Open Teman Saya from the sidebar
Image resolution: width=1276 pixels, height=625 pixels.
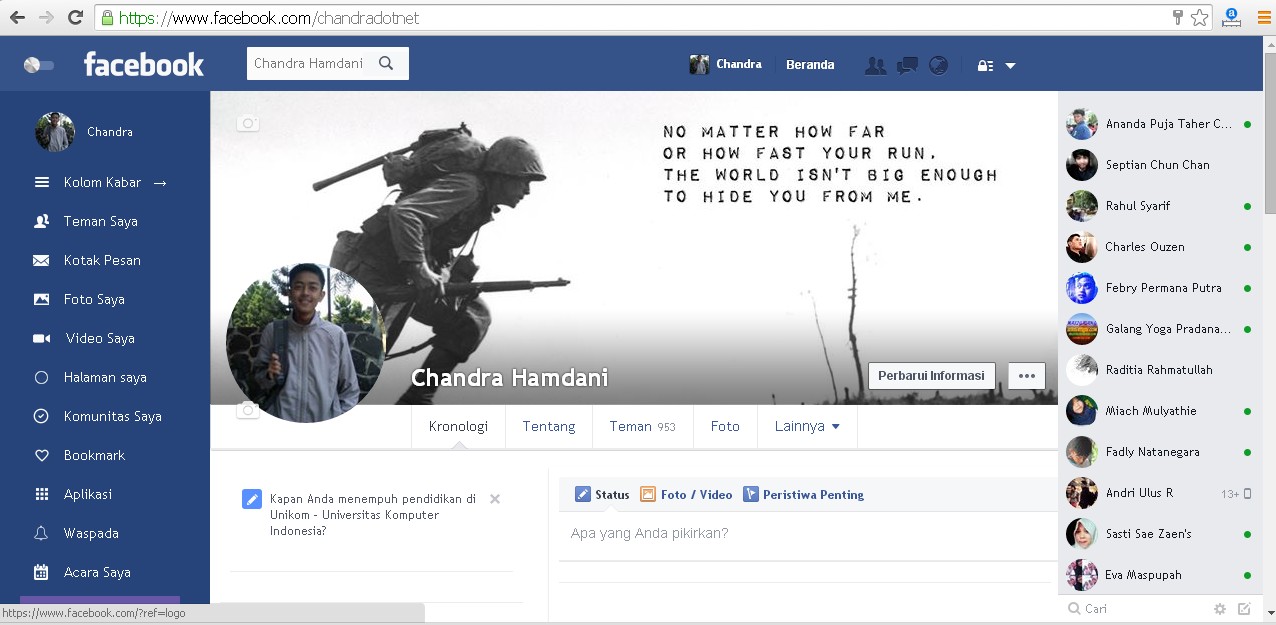(98, 221)
